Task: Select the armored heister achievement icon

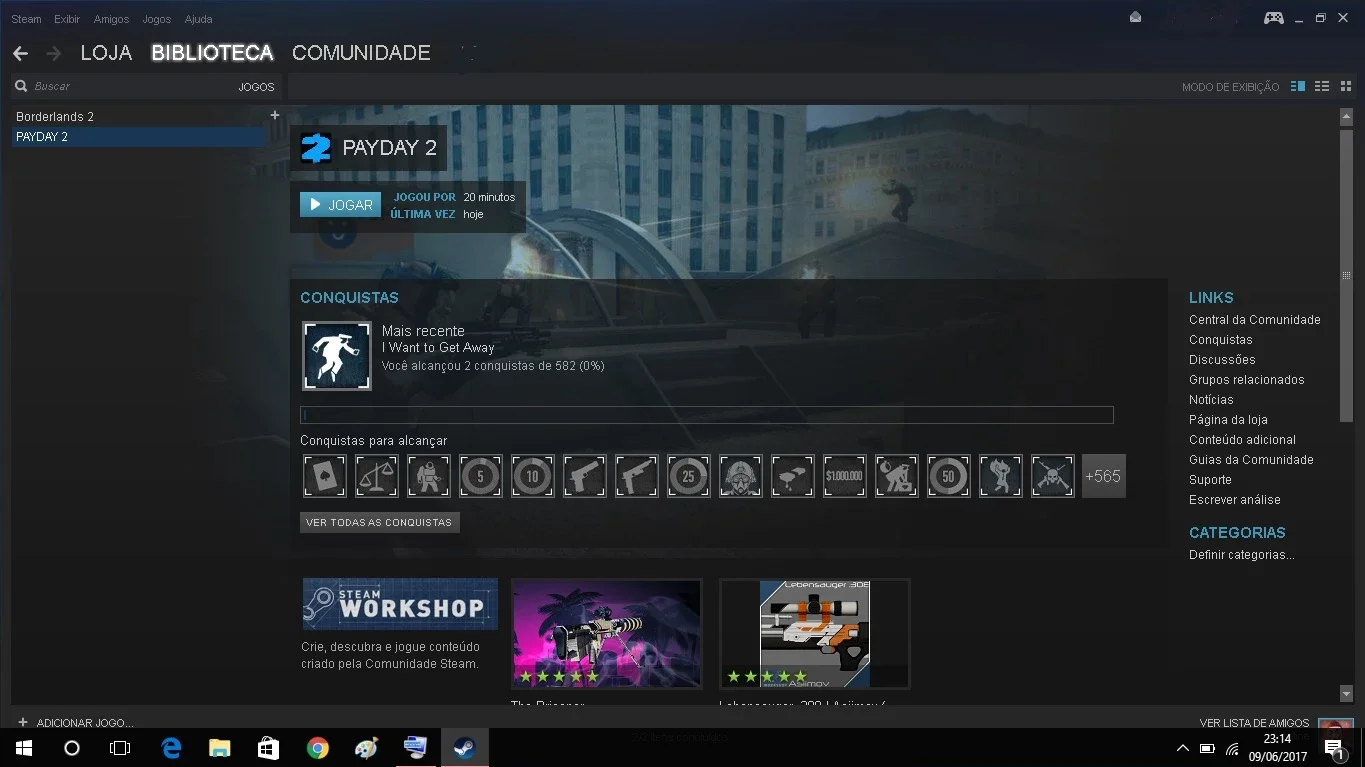Action: pos(429,476)
